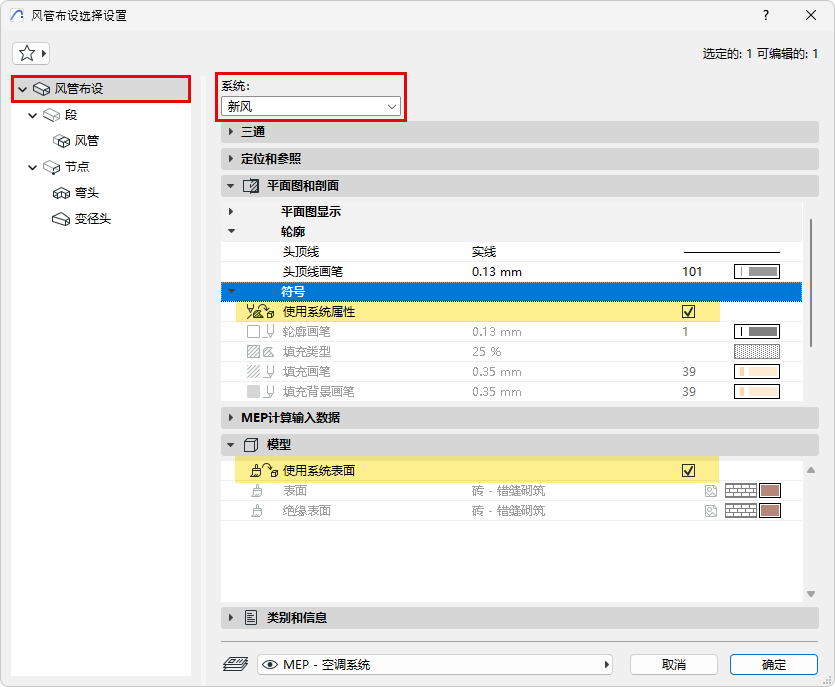Select the 弯头 tree item
This screenshot has width=835, height=687.
87,193
